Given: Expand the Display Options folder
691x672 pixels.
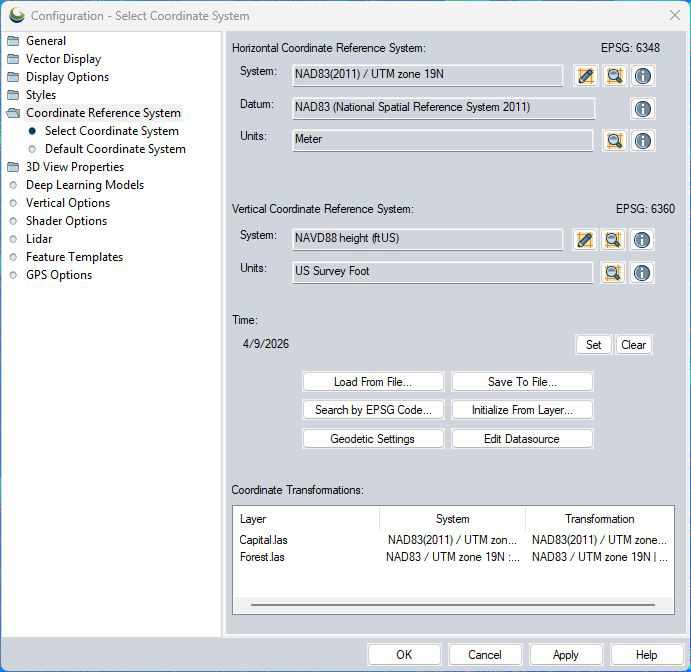Looking at the screenshot, I should [67, 77].
